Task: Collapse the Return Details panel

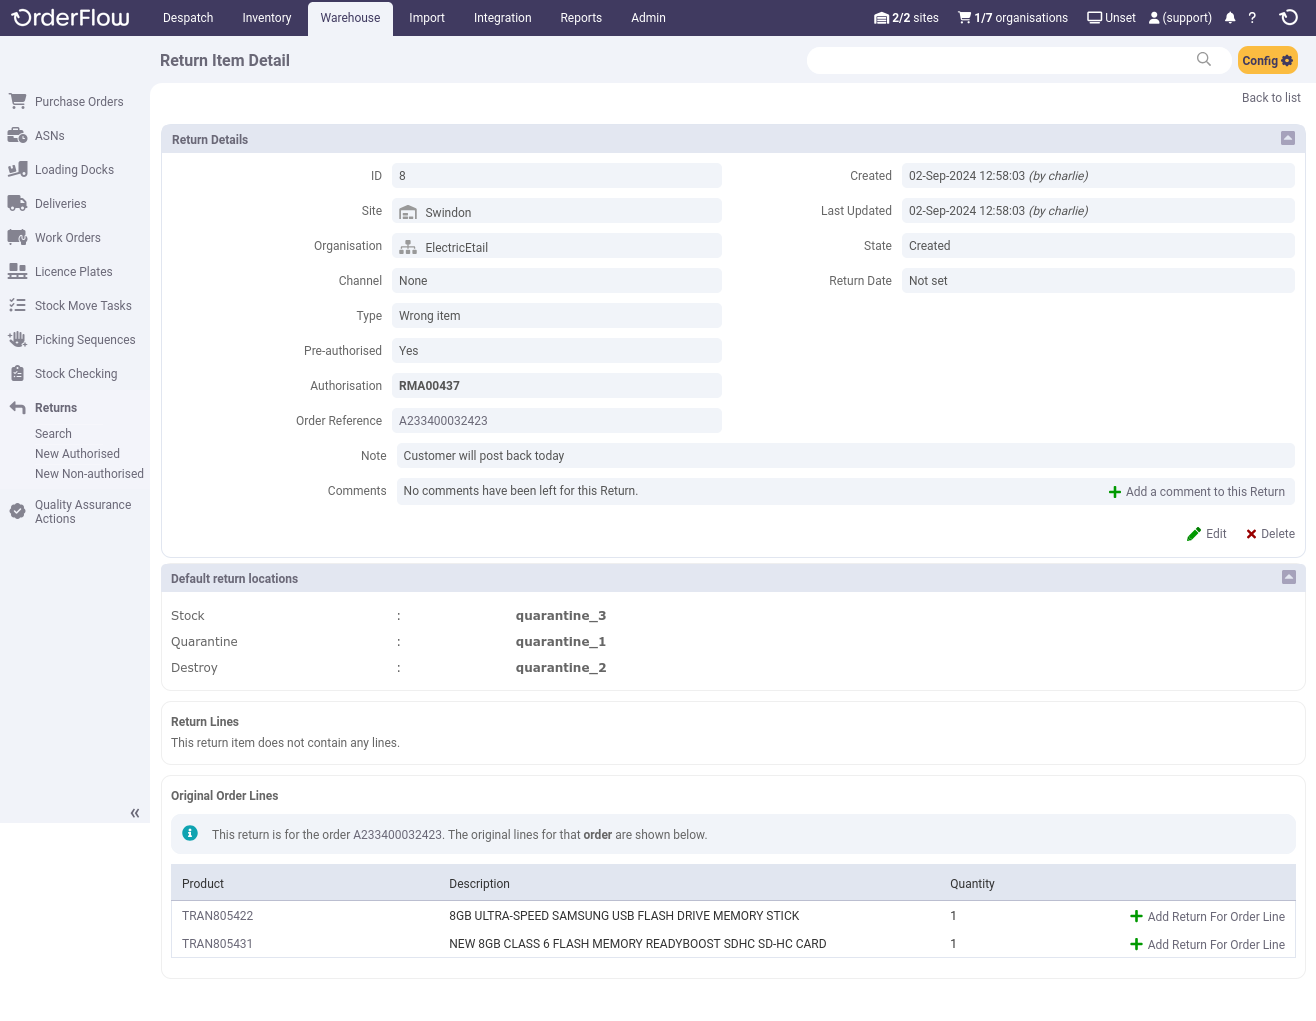Action: pos(1288,139)
